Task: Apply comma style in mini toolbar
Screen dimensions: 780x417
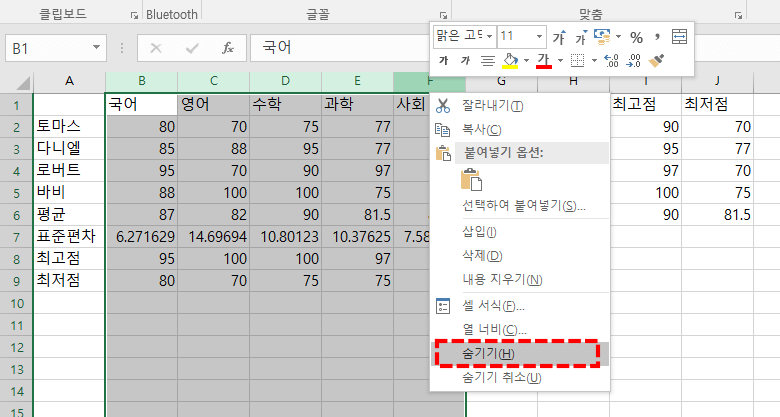Action: (x=658, y=36)
